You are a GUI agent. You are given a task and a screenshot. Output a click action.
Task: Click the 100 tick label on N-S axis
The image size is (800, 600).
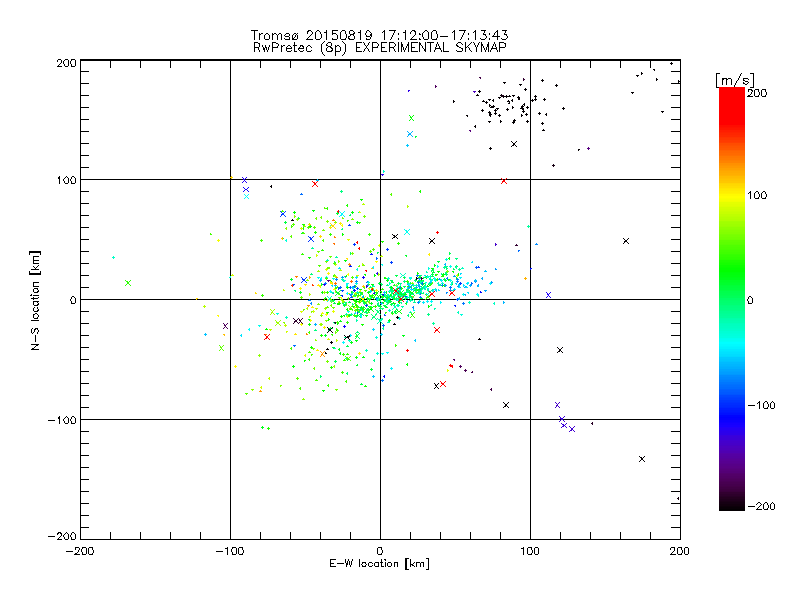click(x=66, y=180)
